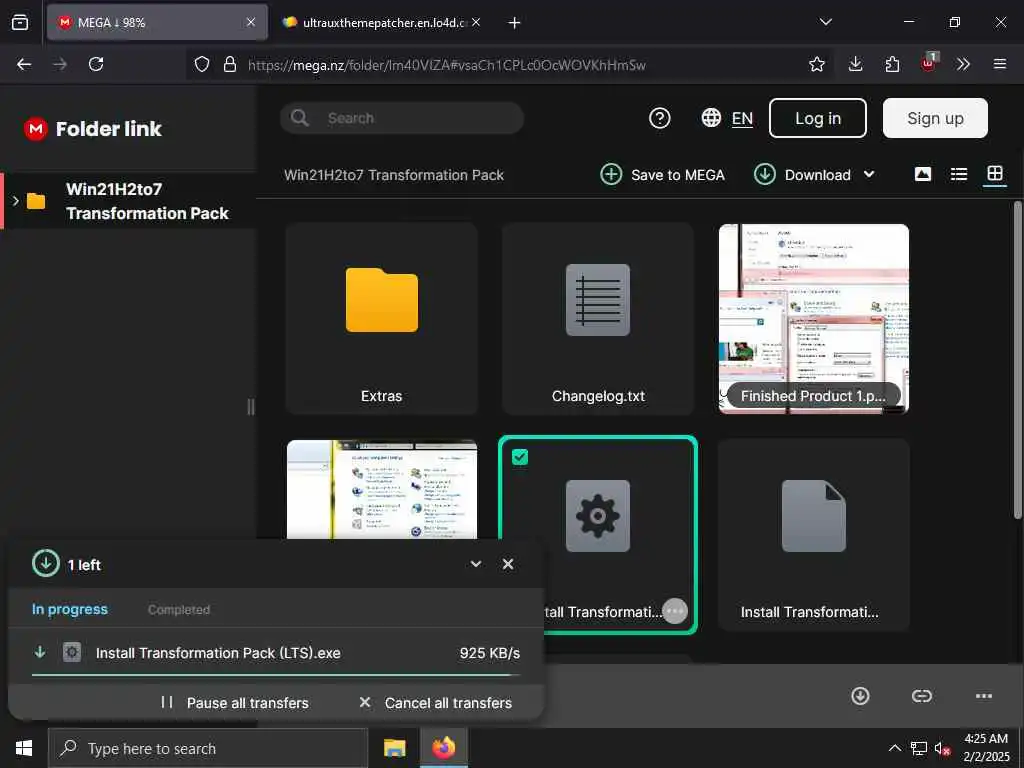
Task: Open Firefox downloads toolbar icon
Action: point(856,64)
